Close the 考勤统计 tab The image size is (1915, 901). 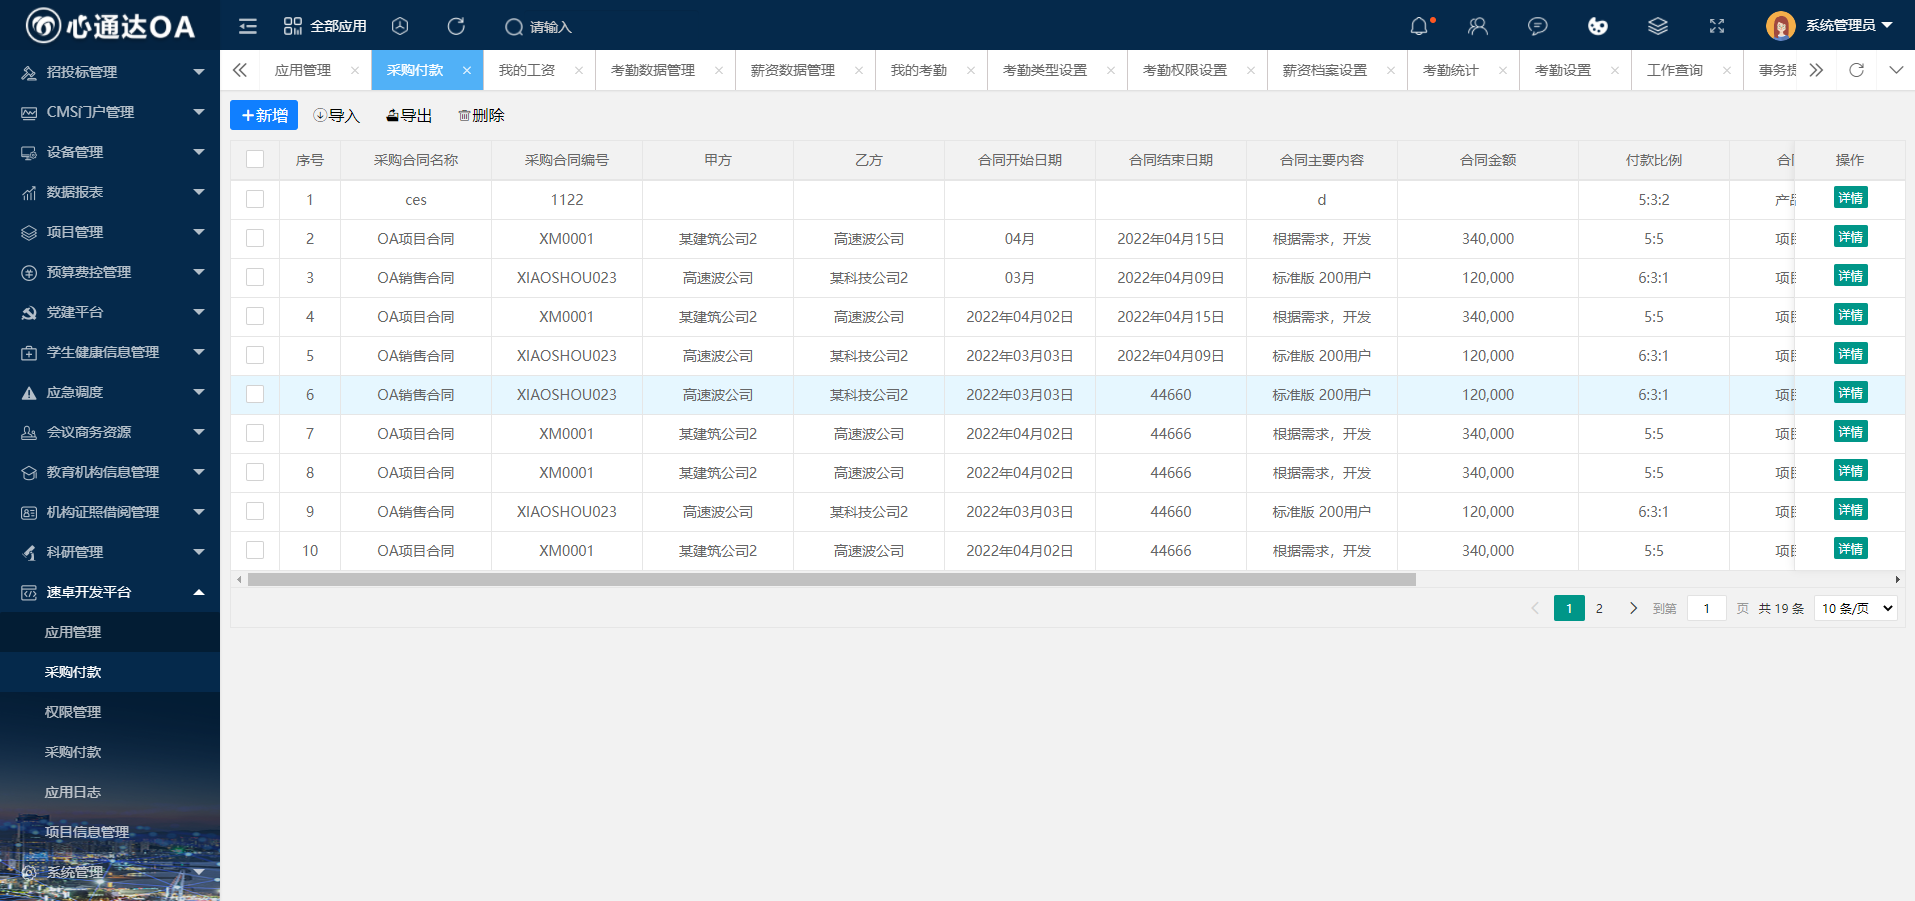tap(1503, 70)
